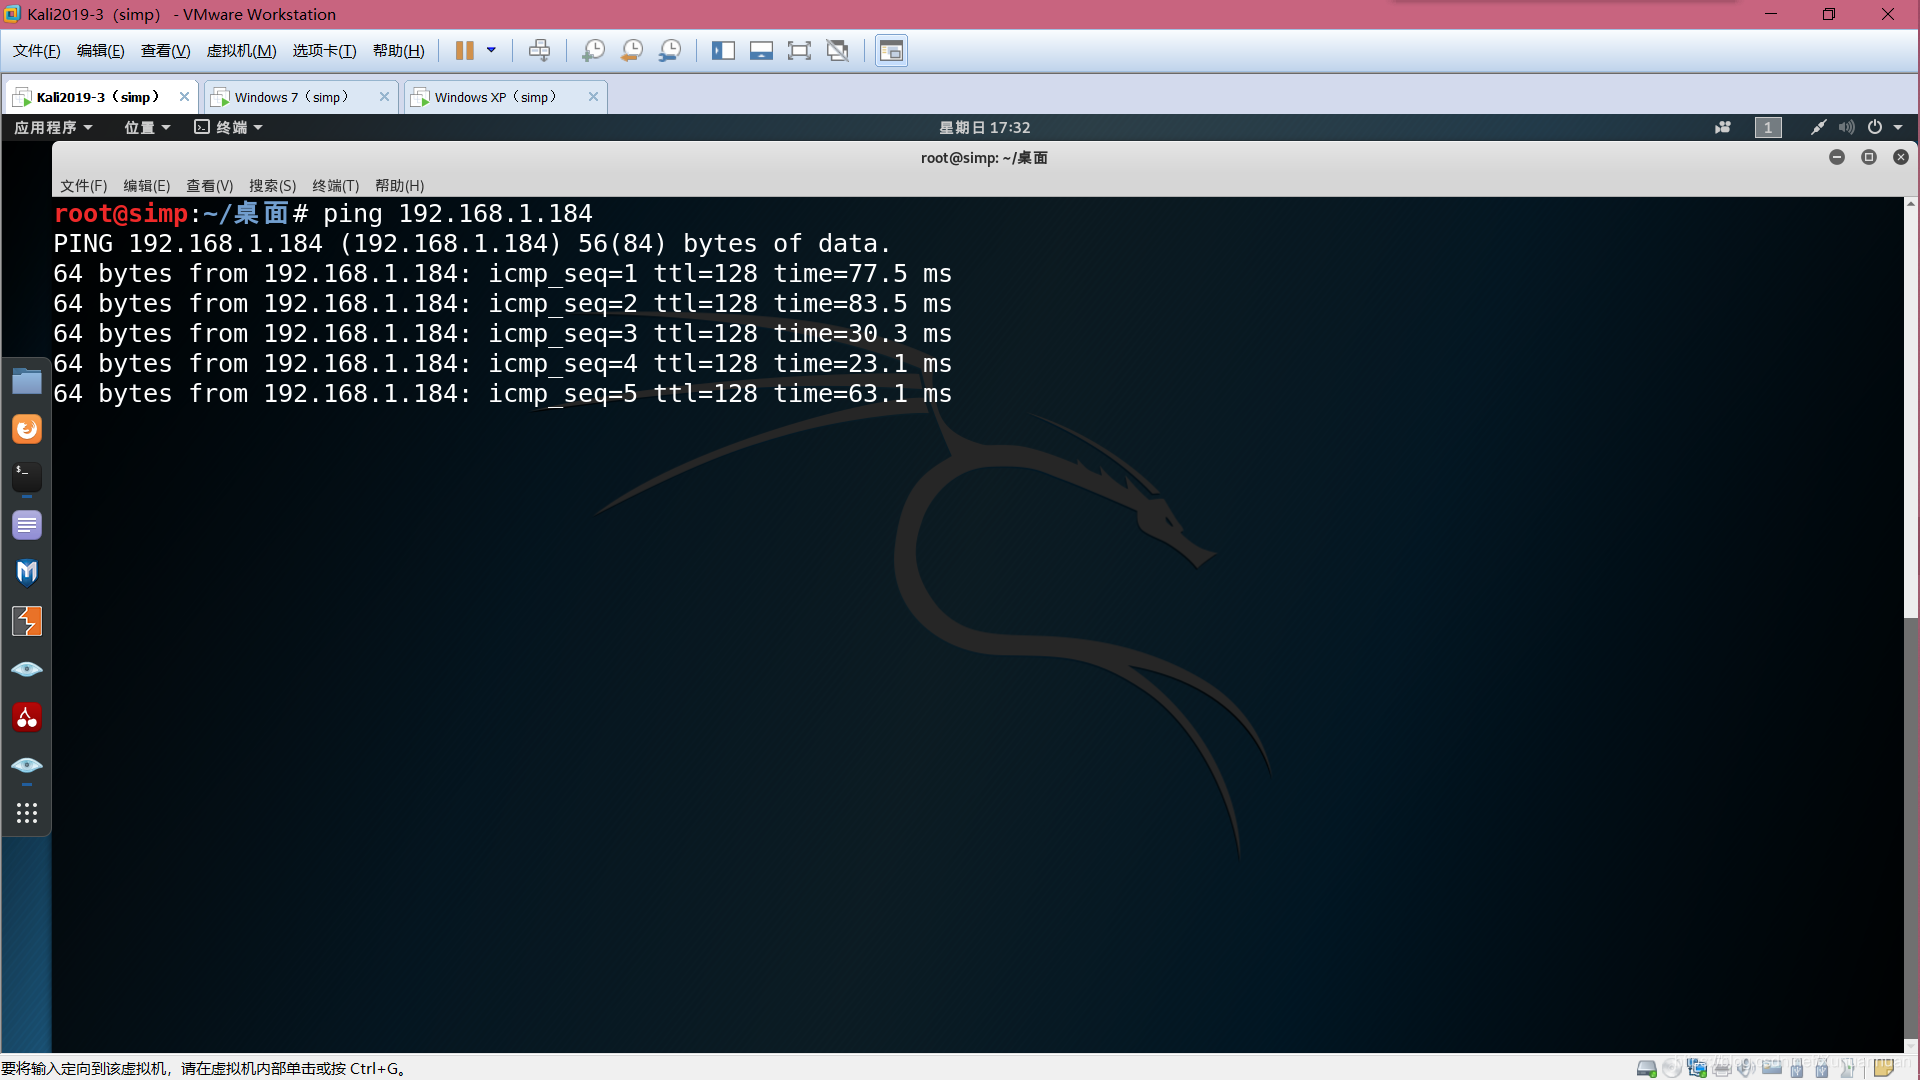Launch Cherrytree from the dock
Screen dimensions: 1920x1080
(27, 717)
